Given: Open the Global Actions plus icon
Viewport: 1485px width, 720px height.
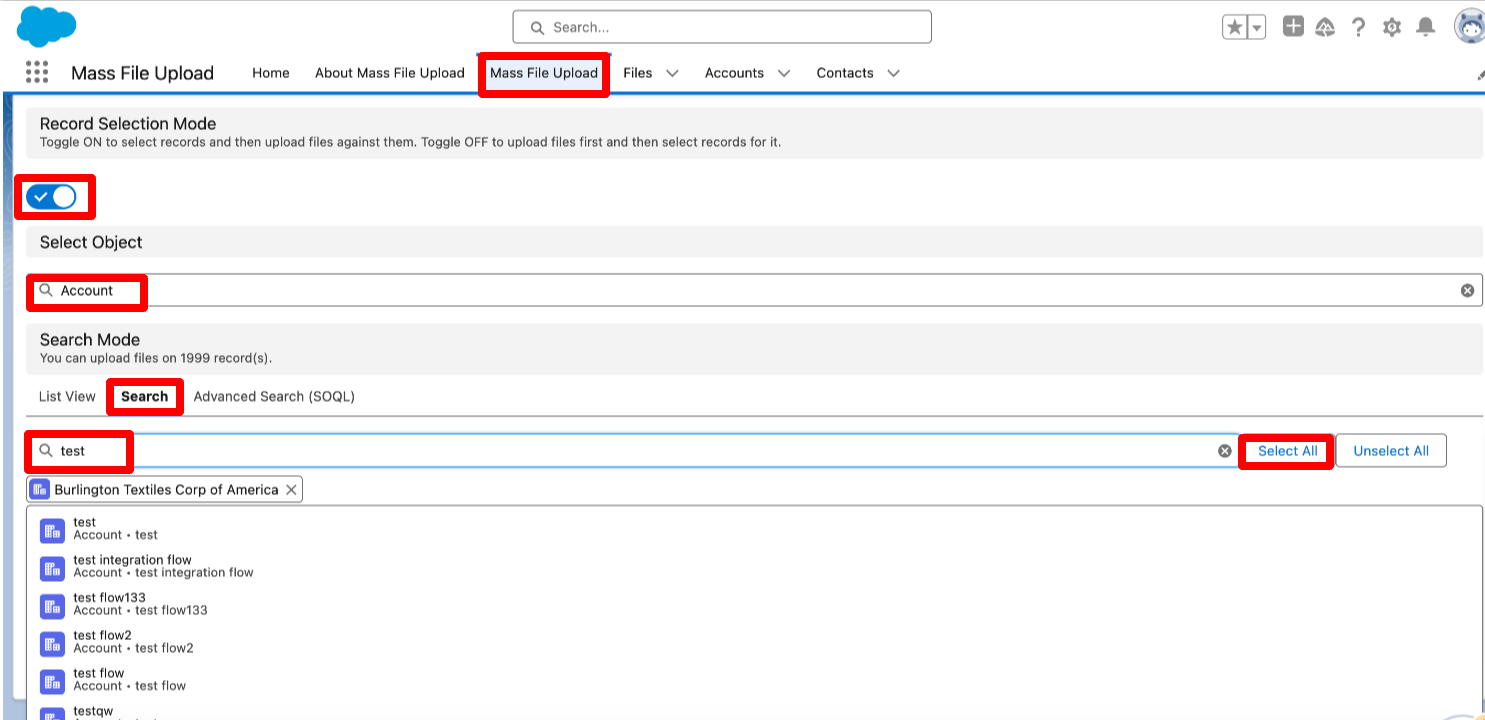Looking at the screenshot, I should (x=1293, y=27).
